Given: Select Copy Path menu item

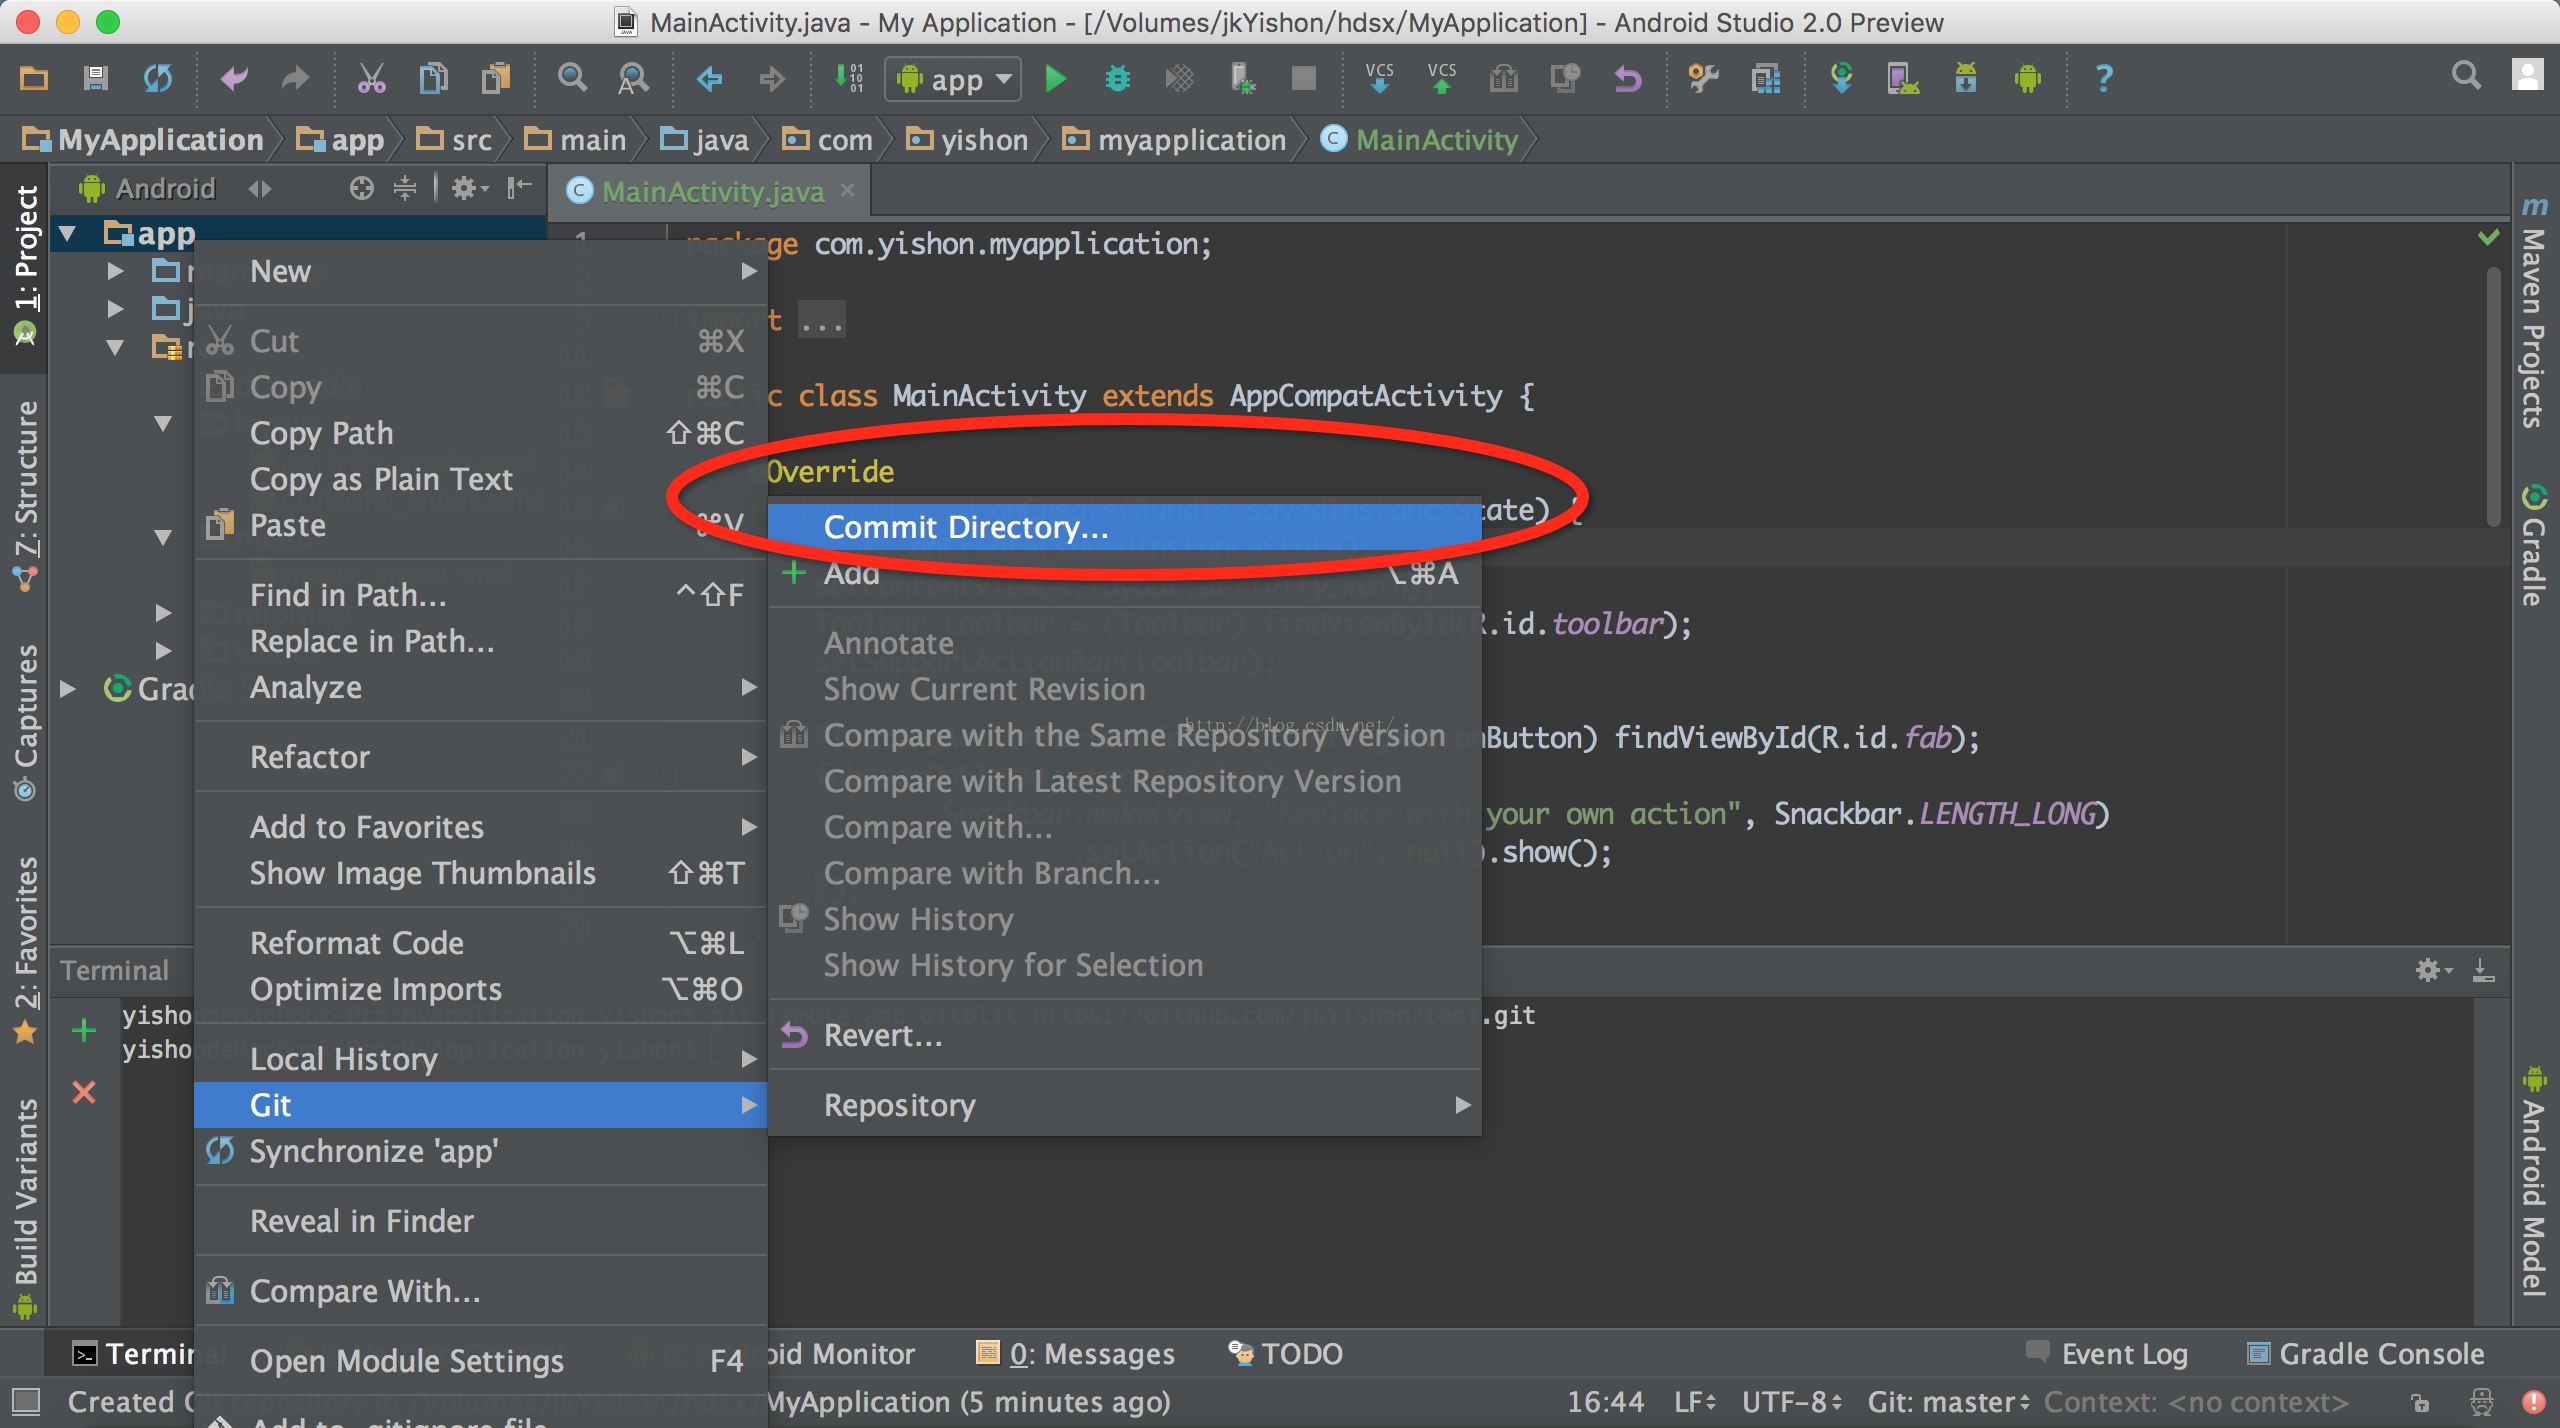Looking at the screenshot, I should (x=480, y=433).
